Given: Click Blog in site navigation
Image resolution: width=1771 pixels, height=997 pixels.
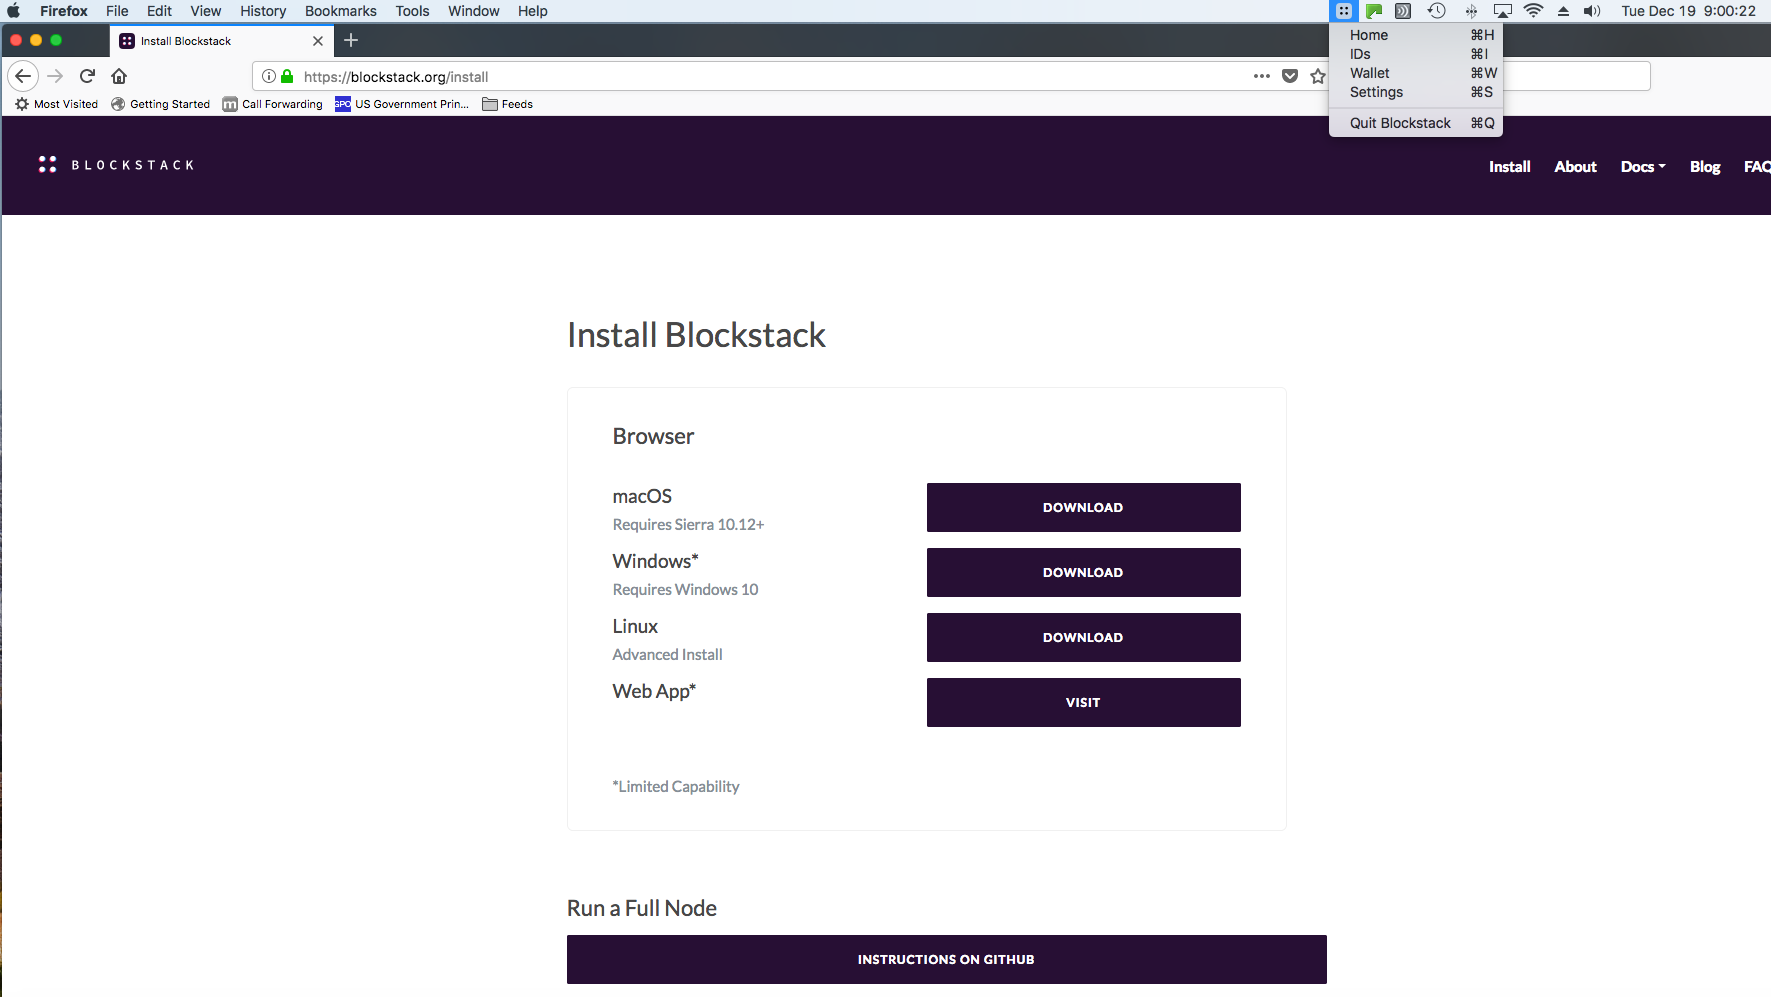Looking at the screenshot, I should tap(1705, 167).
